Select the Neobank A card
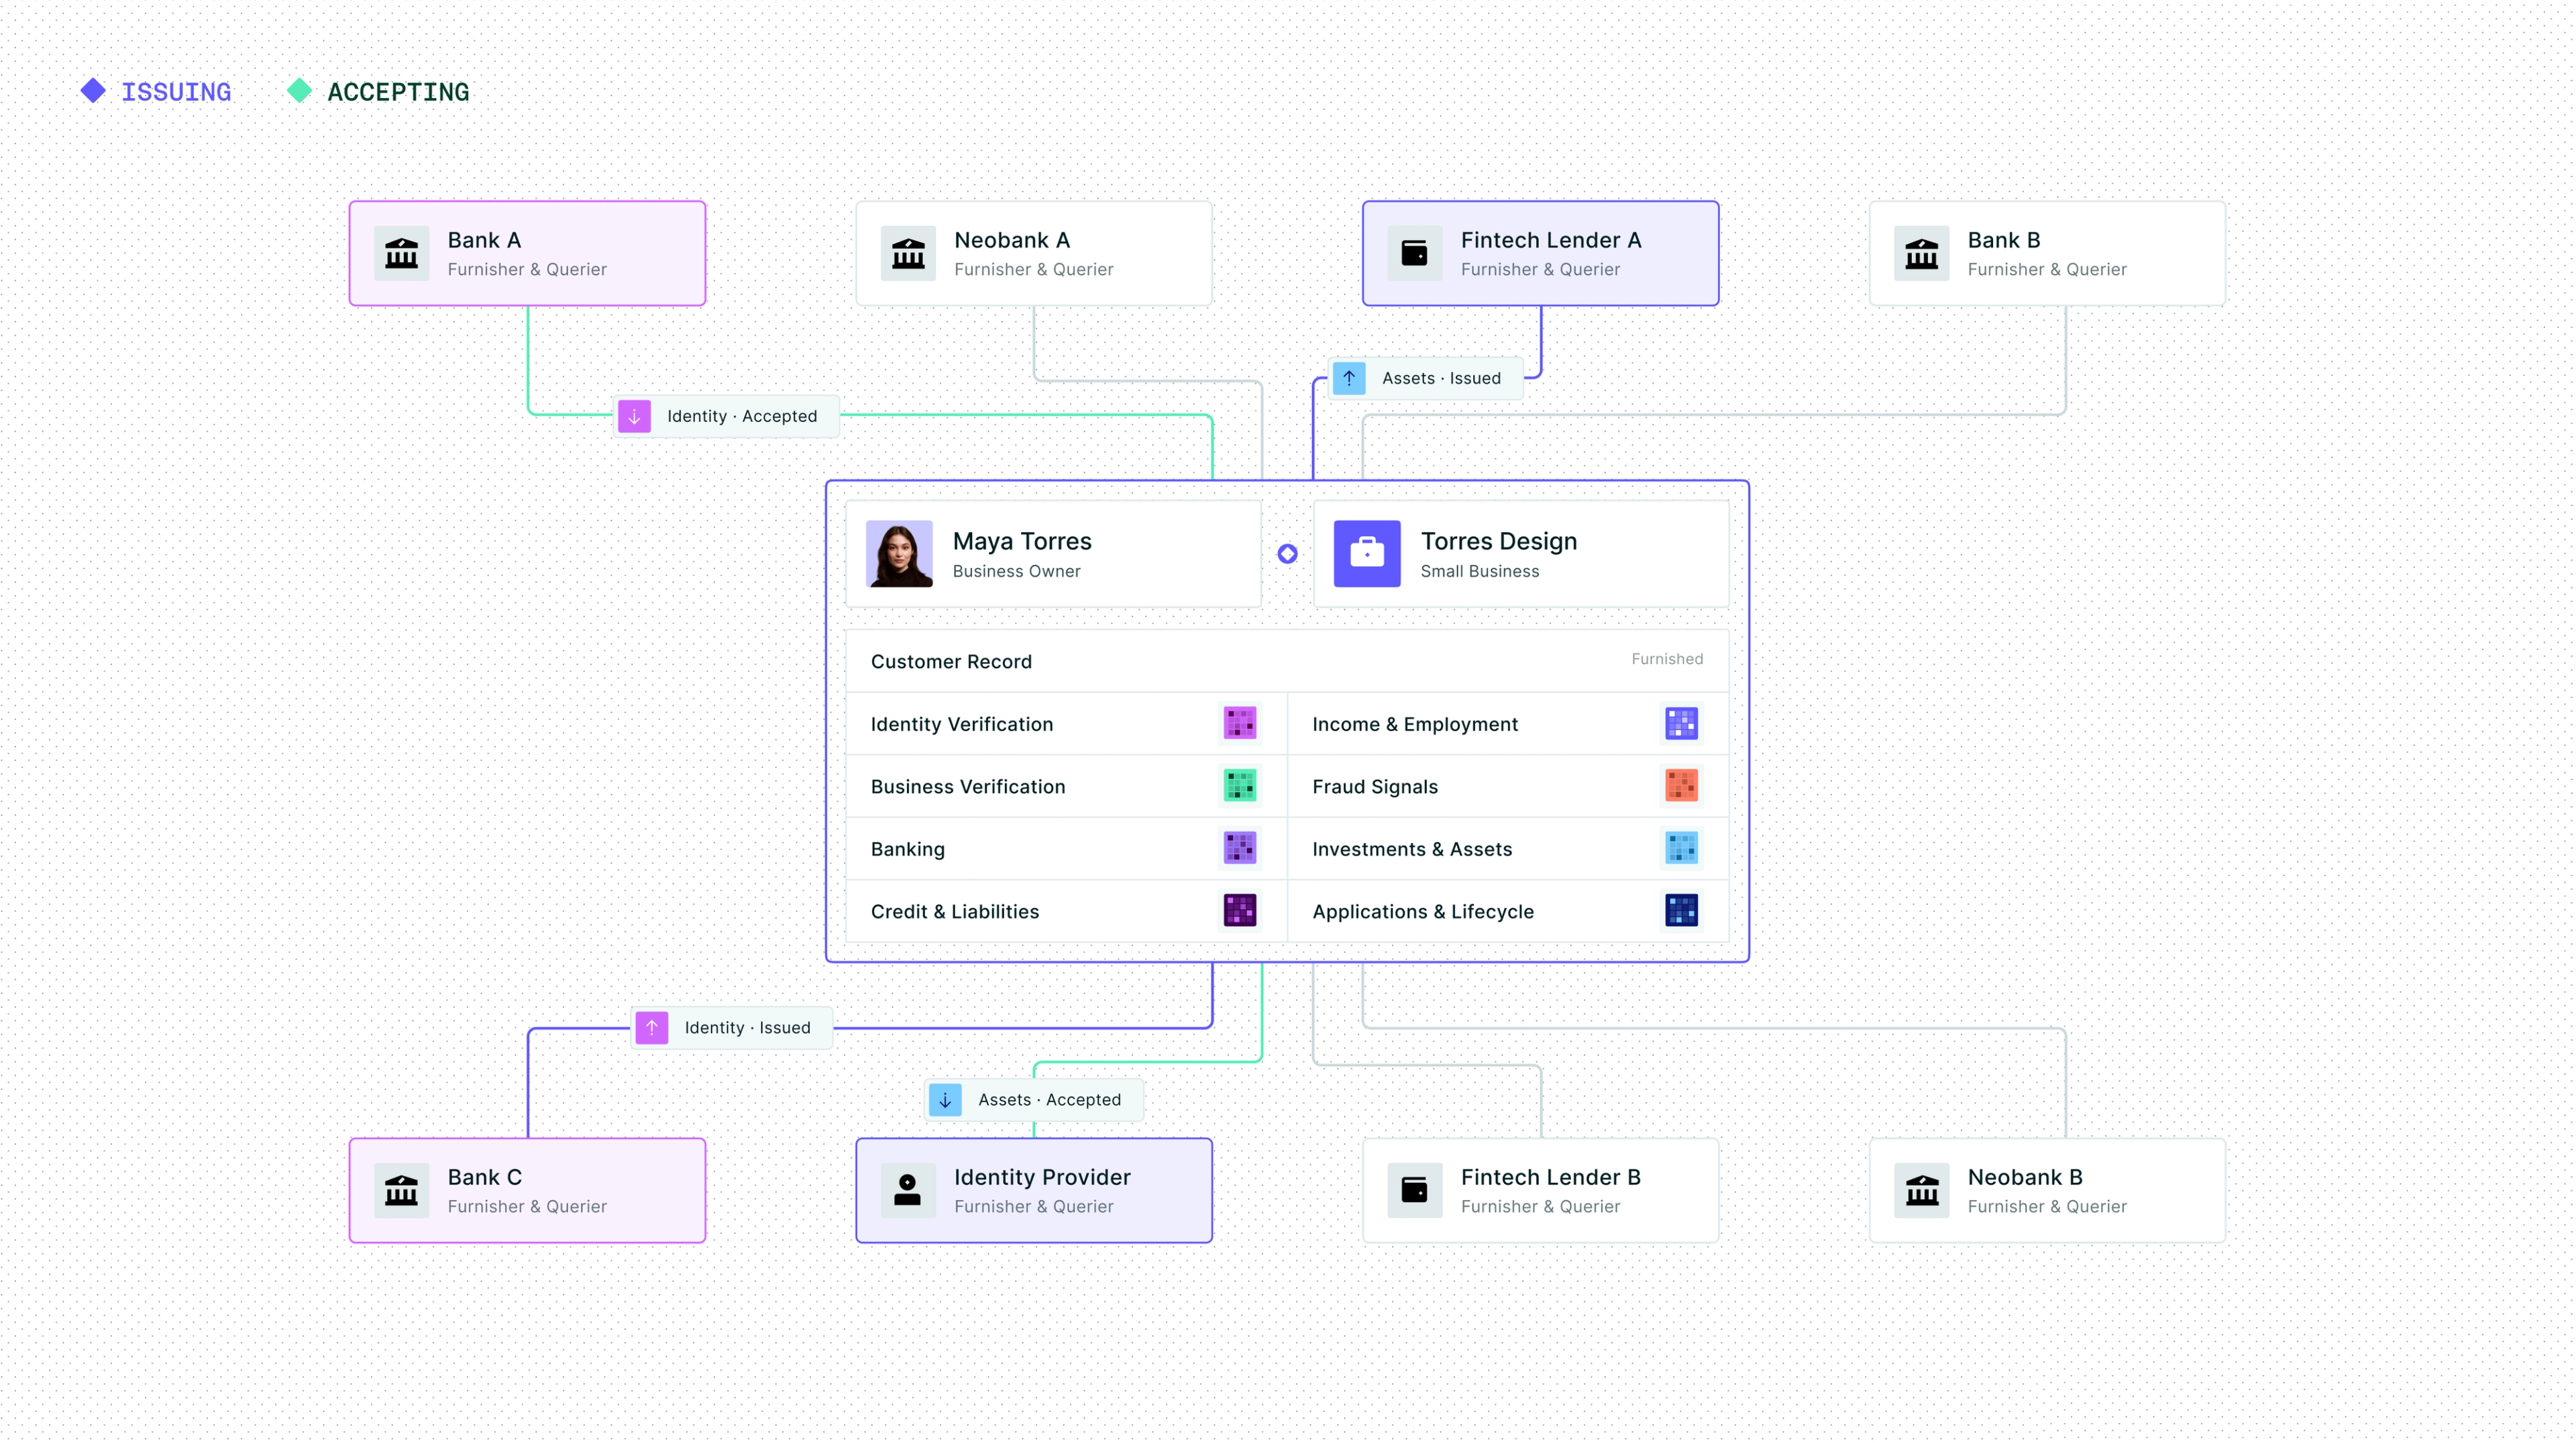The image size is (2576, 1443). point(1034,253)
